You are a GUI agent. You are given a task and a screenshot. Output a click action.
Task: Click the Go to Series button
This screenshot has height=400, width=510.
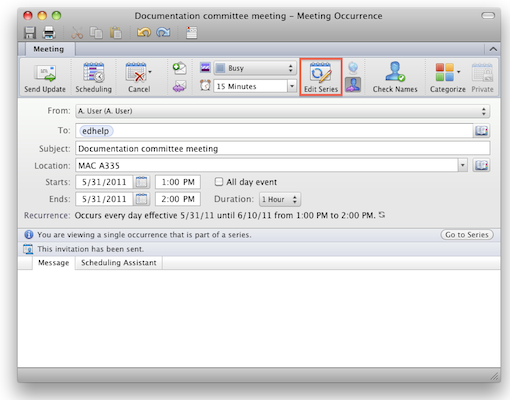(x=467, y=235)
